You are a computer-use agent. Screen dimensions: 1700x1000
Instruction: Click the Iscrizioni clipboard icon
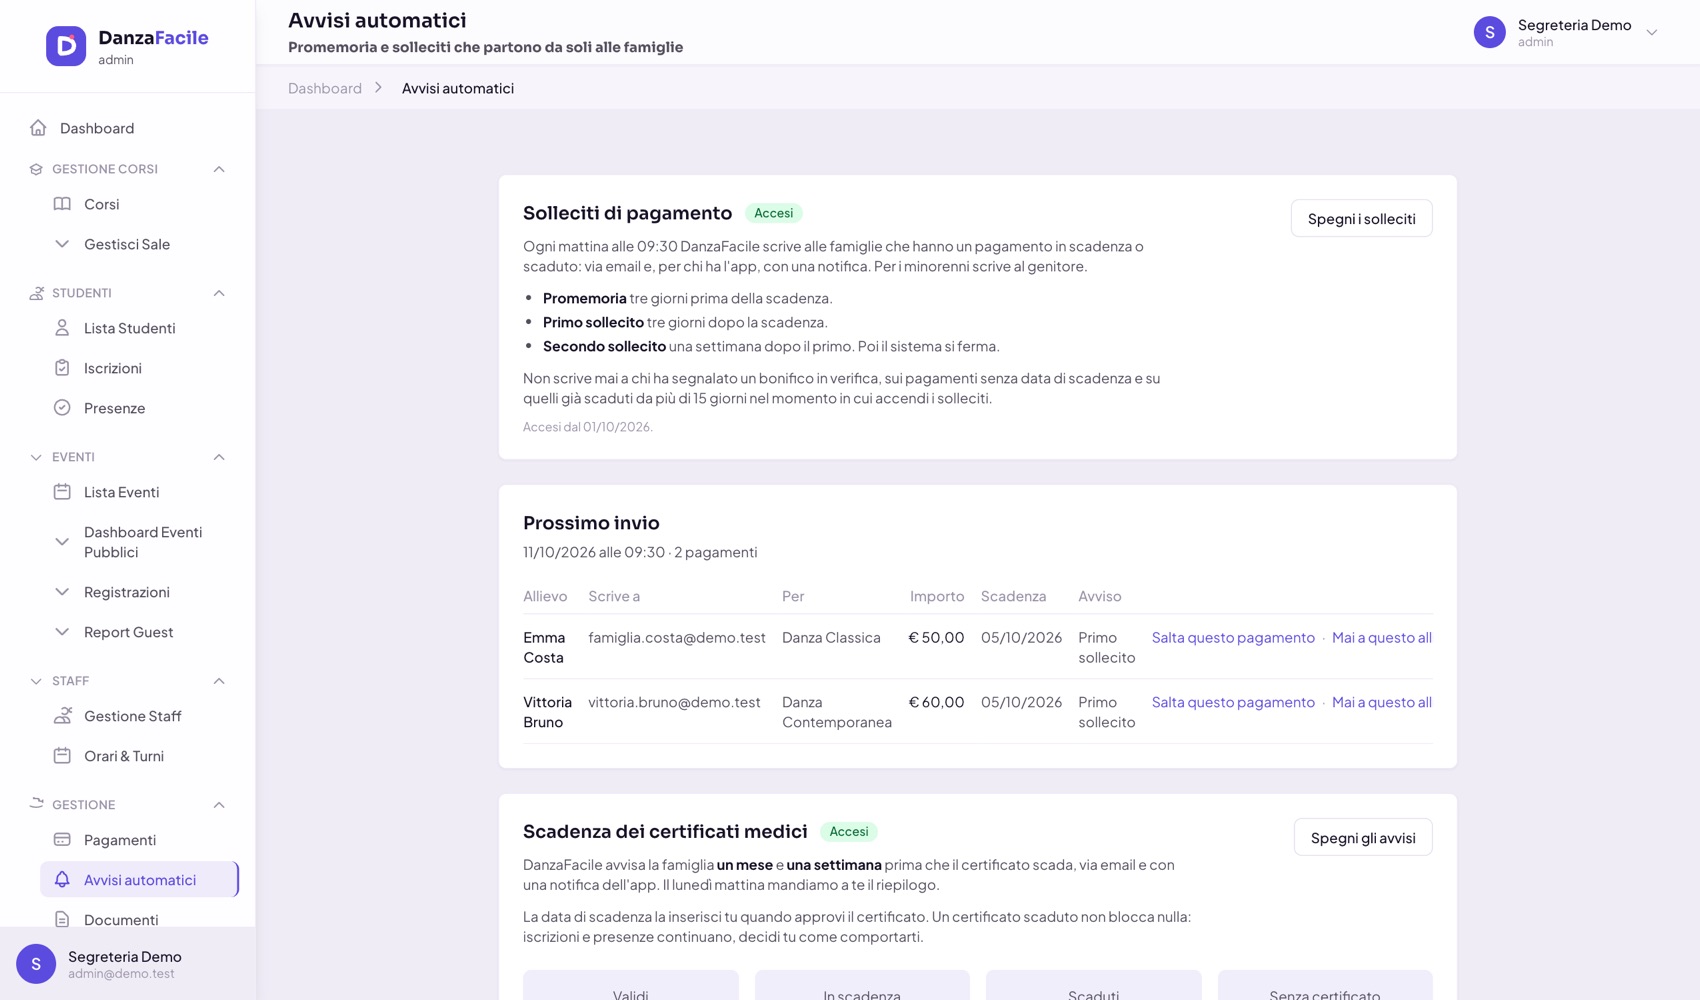(x=62, y=368)
